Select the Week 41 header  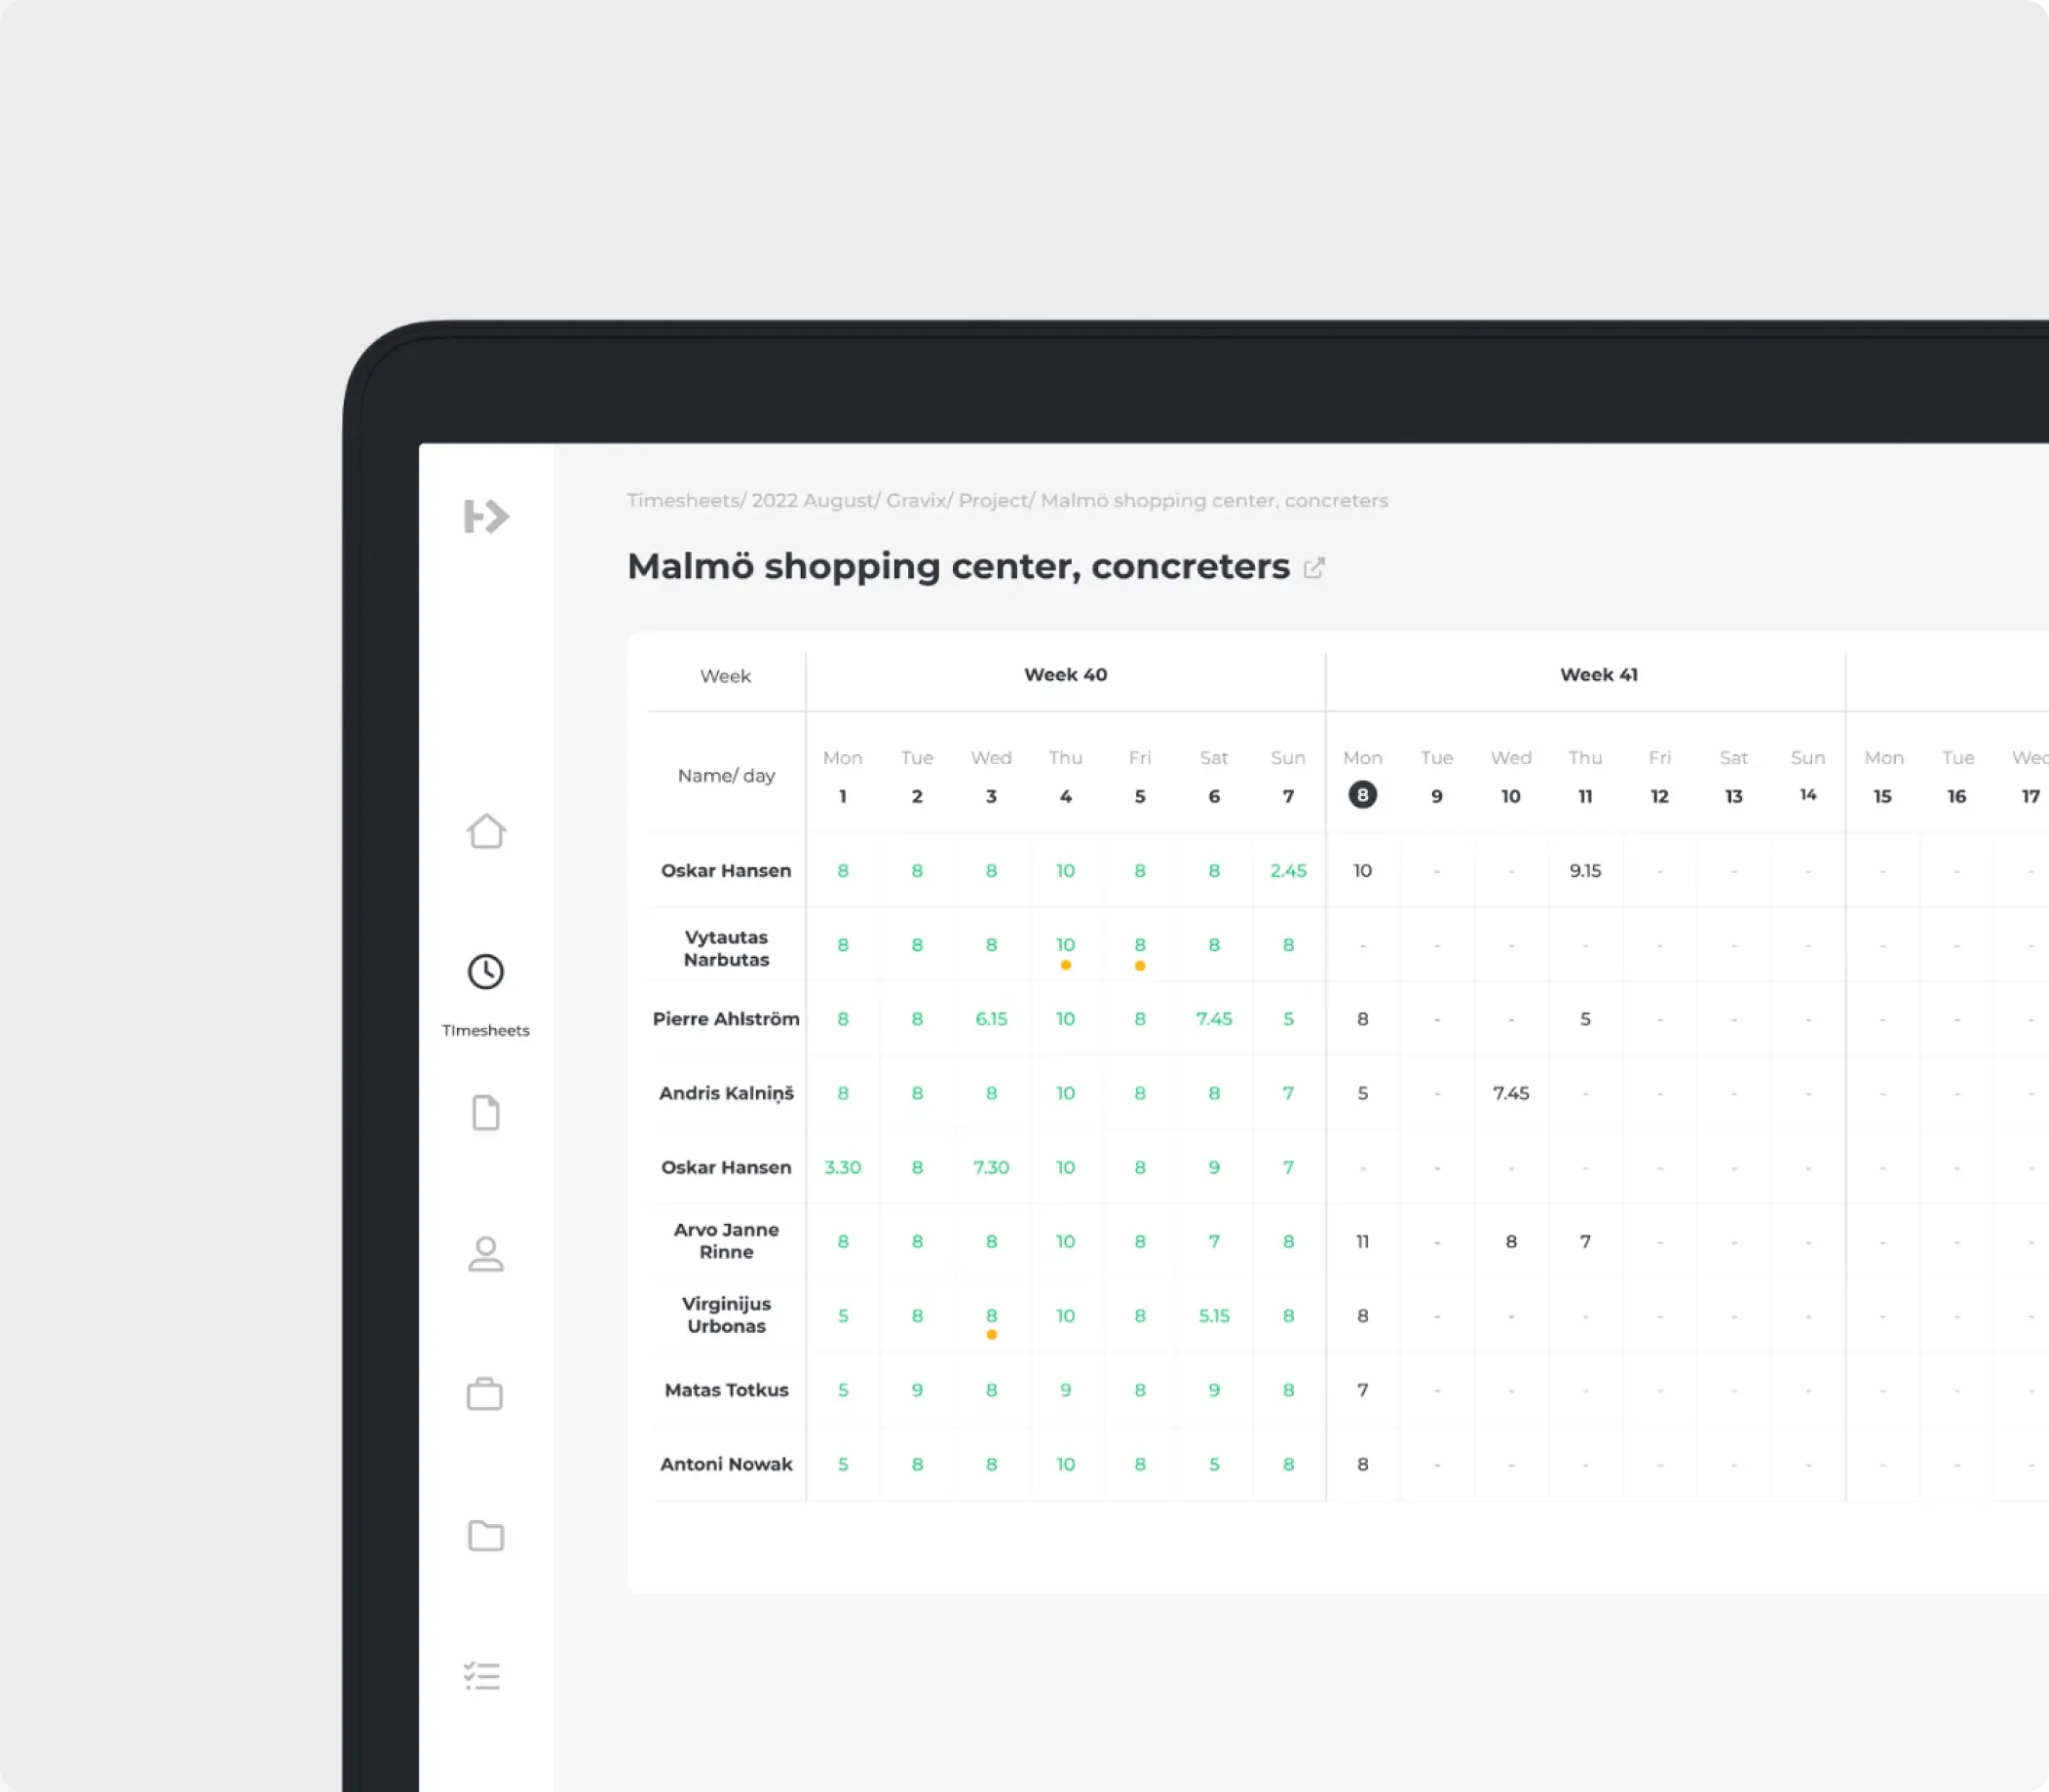coord(1599,675)
